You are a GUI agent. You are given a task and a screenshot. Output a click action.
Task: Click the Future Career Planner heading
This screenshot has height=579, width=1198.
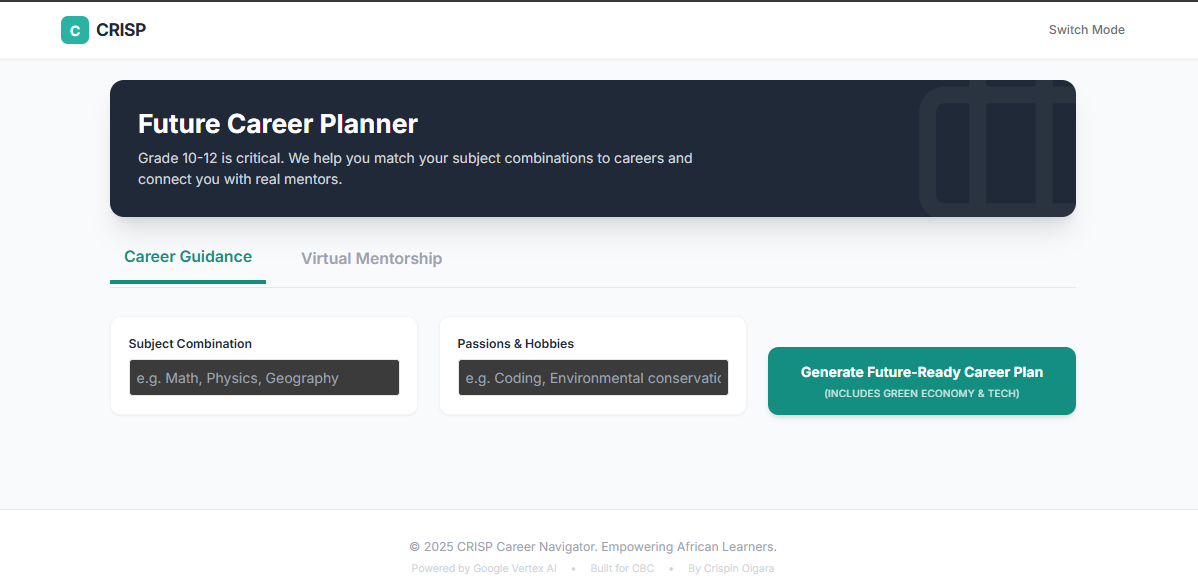pos(278,124)
